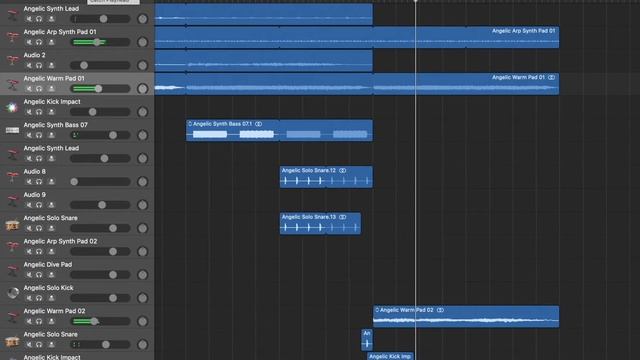Click the Angelic Dive Pad pan knob
Viewport: 640px width, 360px height.
pyautogui.click(x=142, y=275)
